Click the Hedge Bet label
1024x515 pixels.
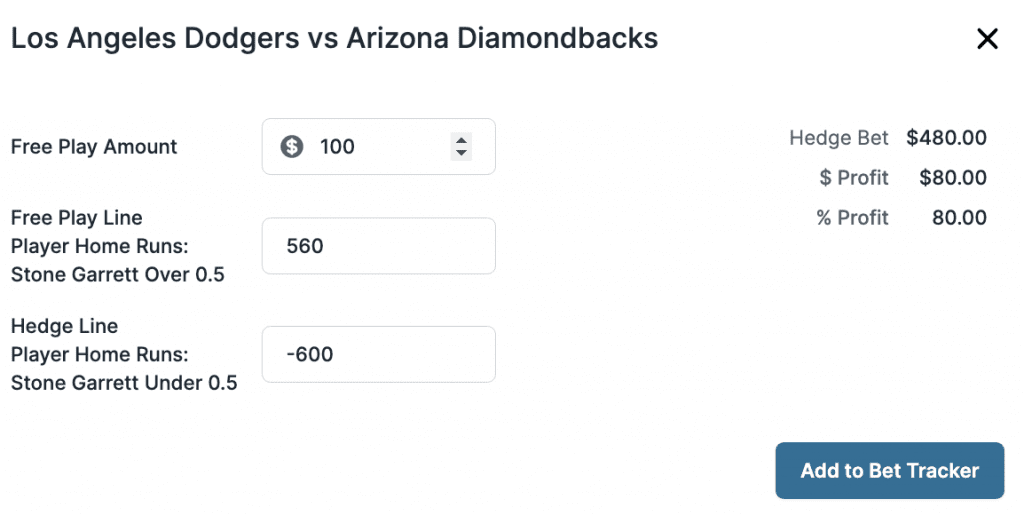(839, 138)
